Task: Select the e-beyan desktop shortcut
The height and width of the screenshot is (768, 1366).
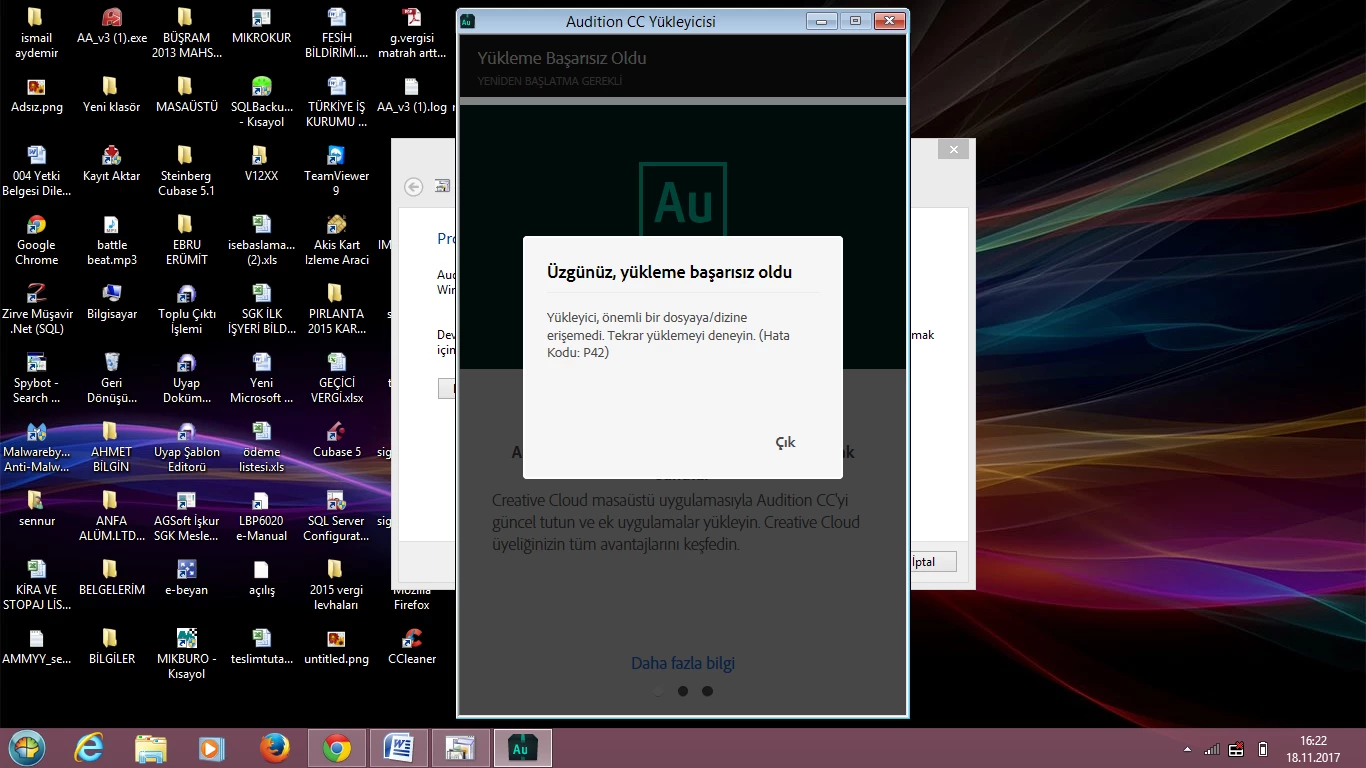Action: [x=186, y=577]
